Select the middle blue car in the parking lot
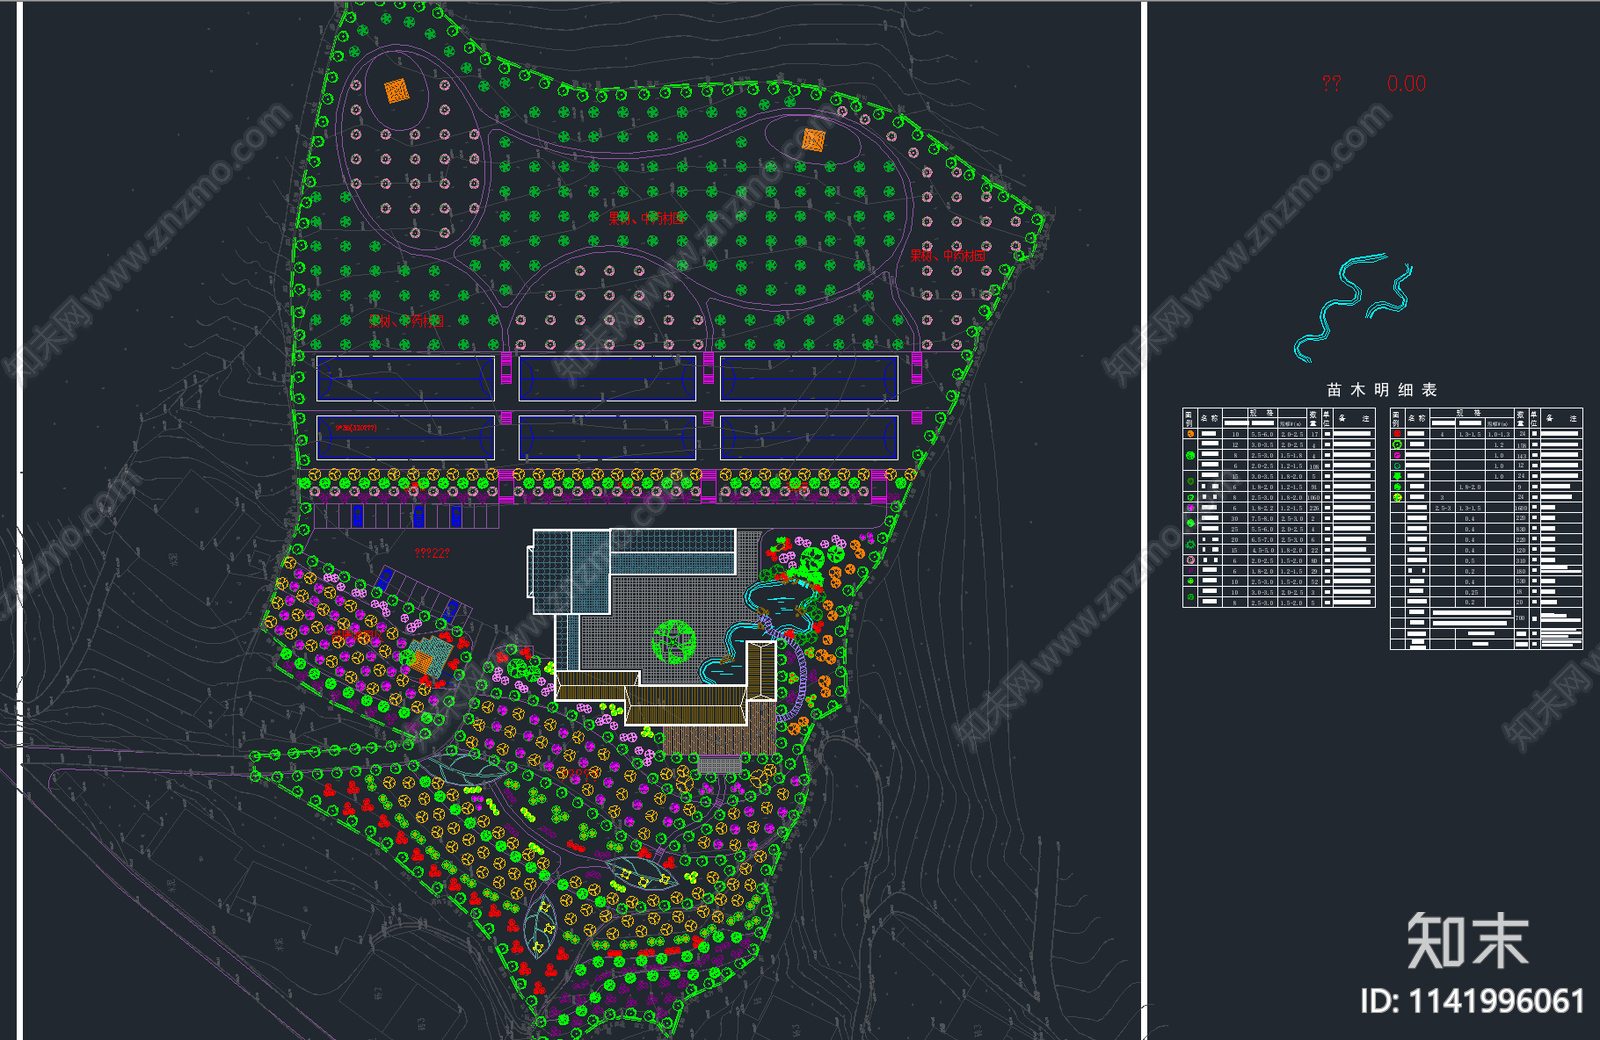1600x1040 pixels. [x=418, y=515]
